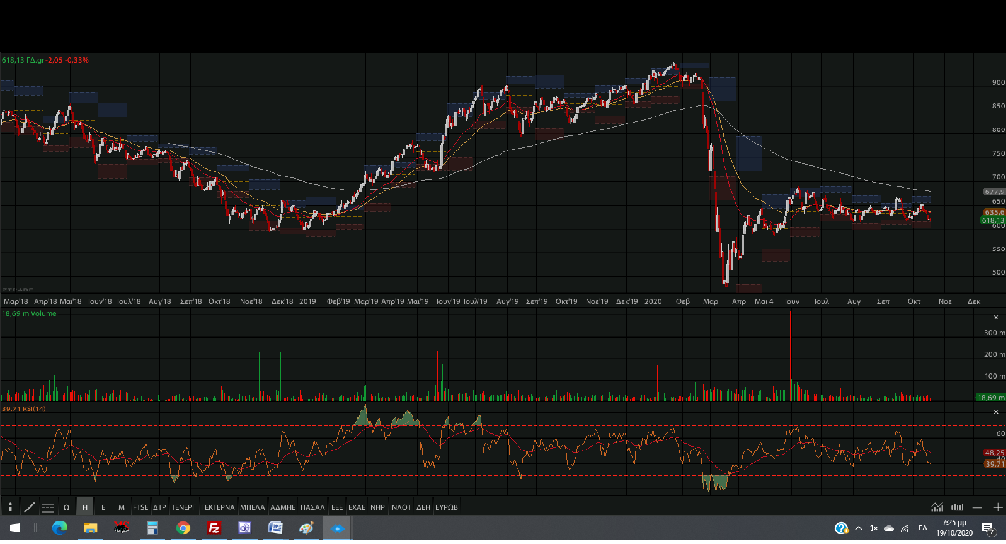Show hidden system tray icons
Image resolution: width=1006 pixels, height=544 pixels.
pos(859,527)
